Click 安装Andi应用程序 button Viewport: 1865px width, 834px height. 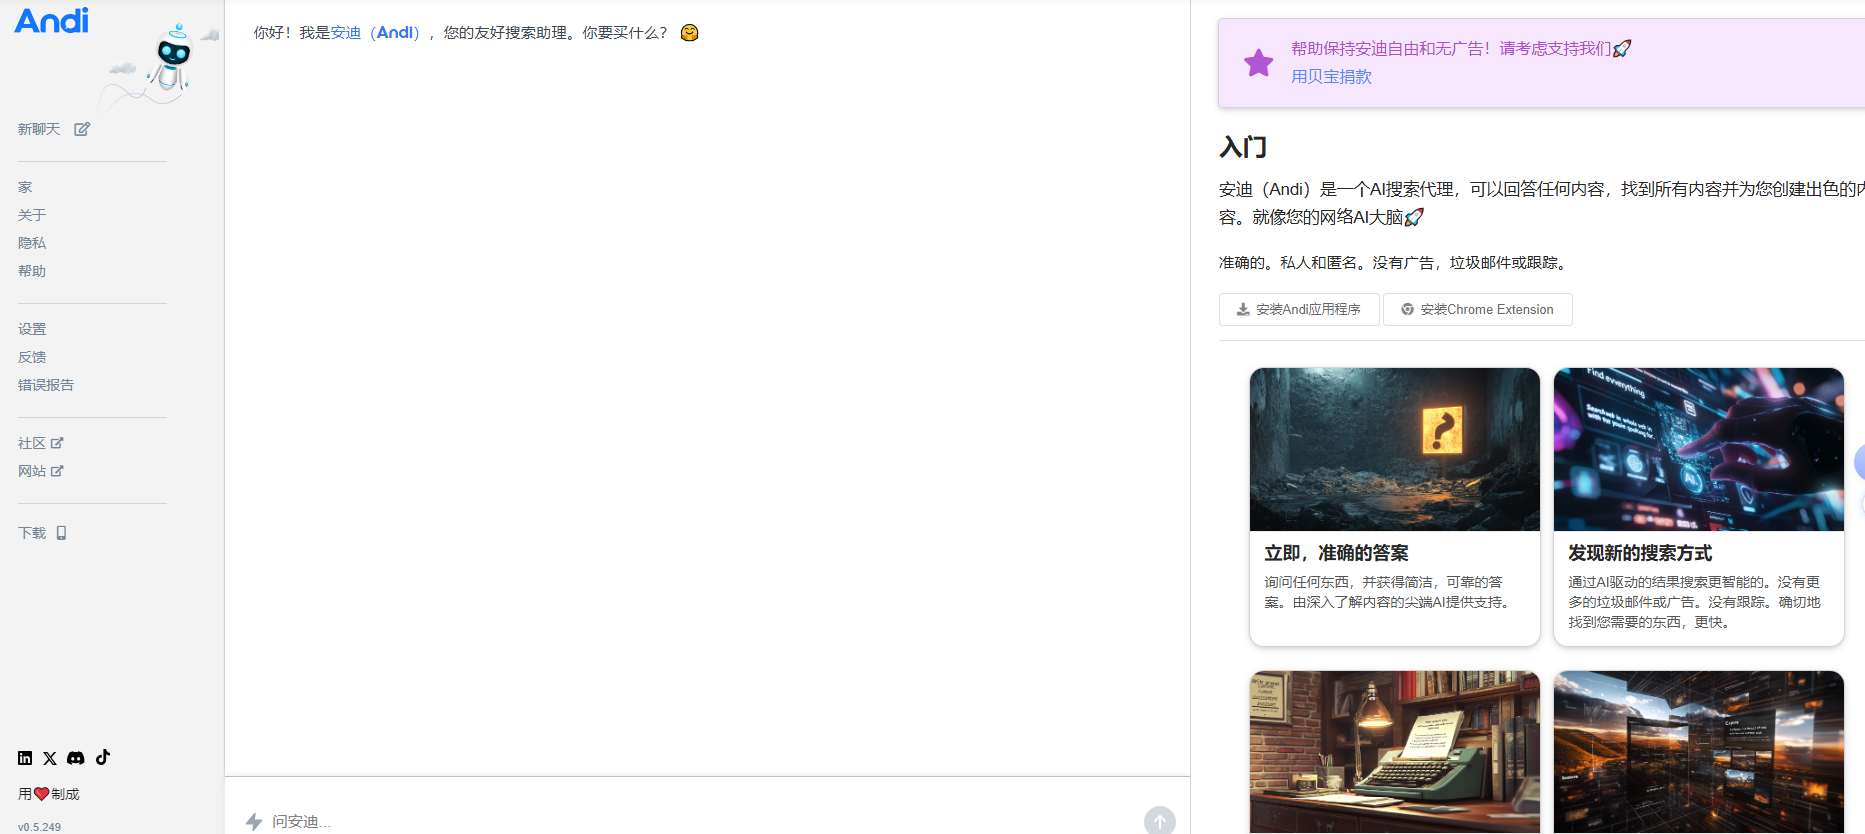click(x=1299, y=309)
